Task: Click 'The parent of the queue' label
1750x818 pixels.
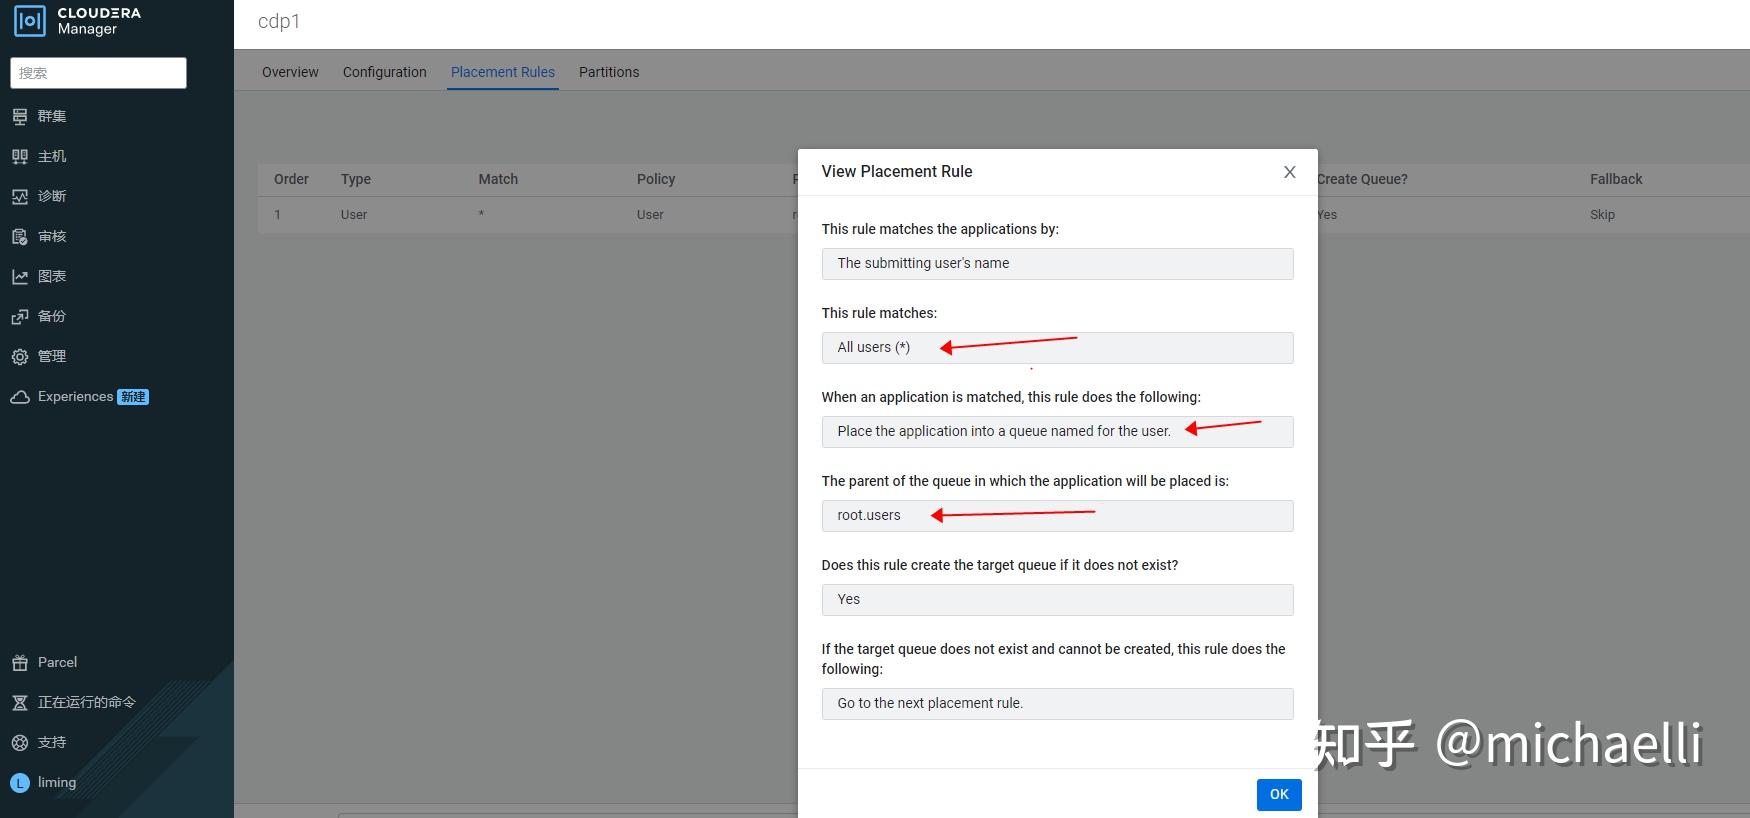Action: [x=1025, y=481]
